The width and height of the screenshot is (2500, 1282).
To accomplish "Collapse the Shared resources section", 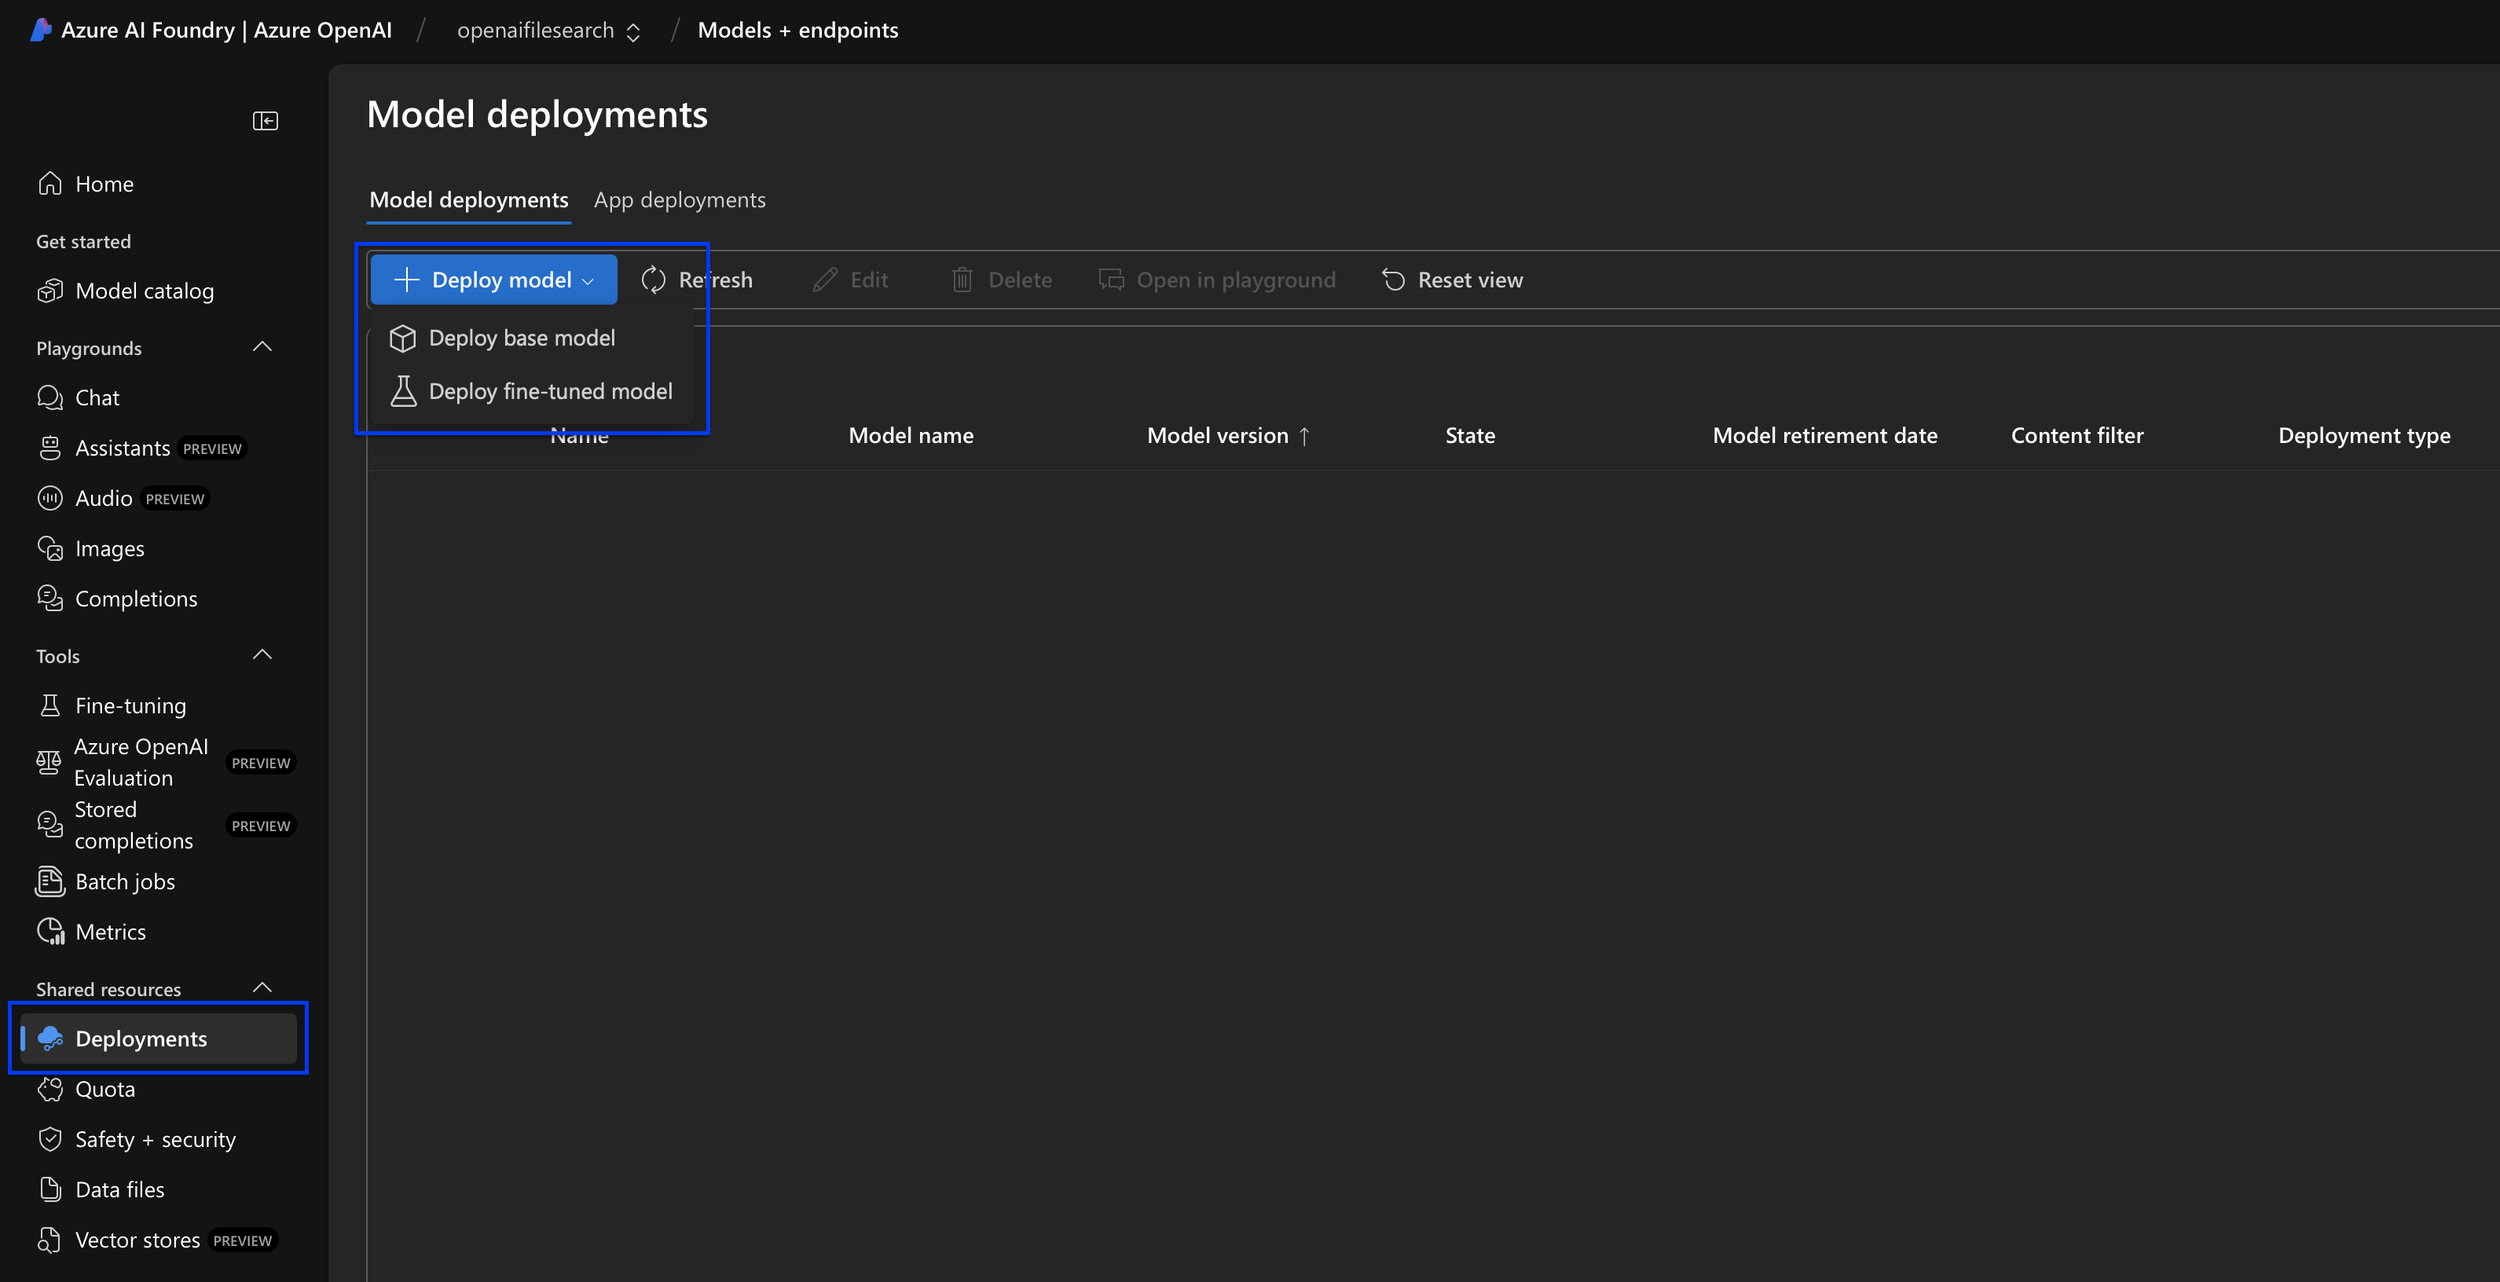I will click(x=262, y=988).
